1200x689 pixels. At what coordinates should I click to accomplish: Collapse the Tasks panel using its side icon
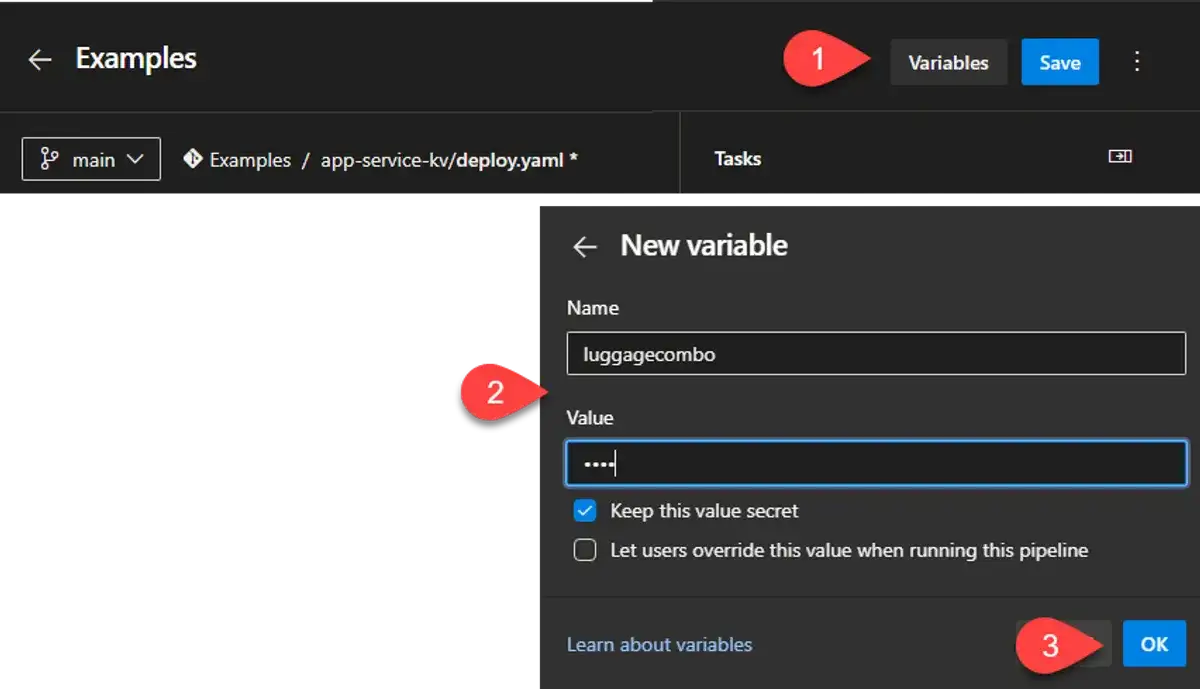point(1120,156)
